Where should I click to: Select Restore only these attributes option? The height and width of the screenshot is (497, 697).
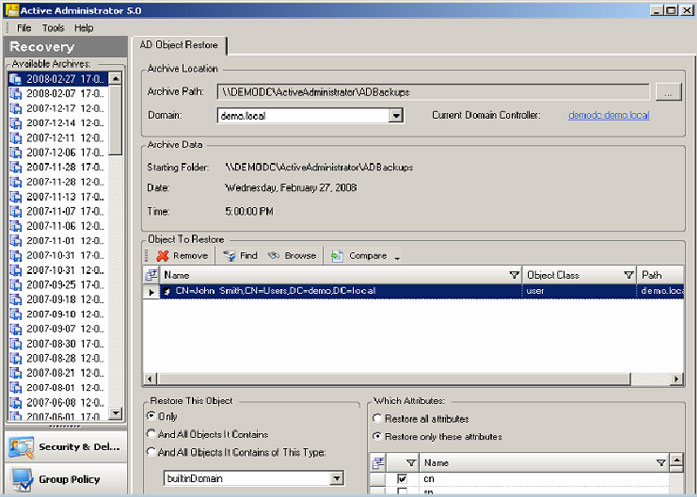(x=377, y=436)
